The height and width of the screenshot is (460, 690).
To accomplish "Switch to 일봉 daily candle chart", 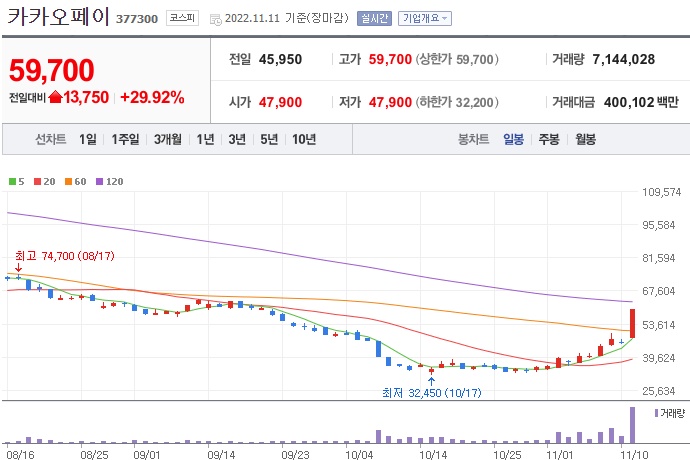I will click(x=514, y=140).
